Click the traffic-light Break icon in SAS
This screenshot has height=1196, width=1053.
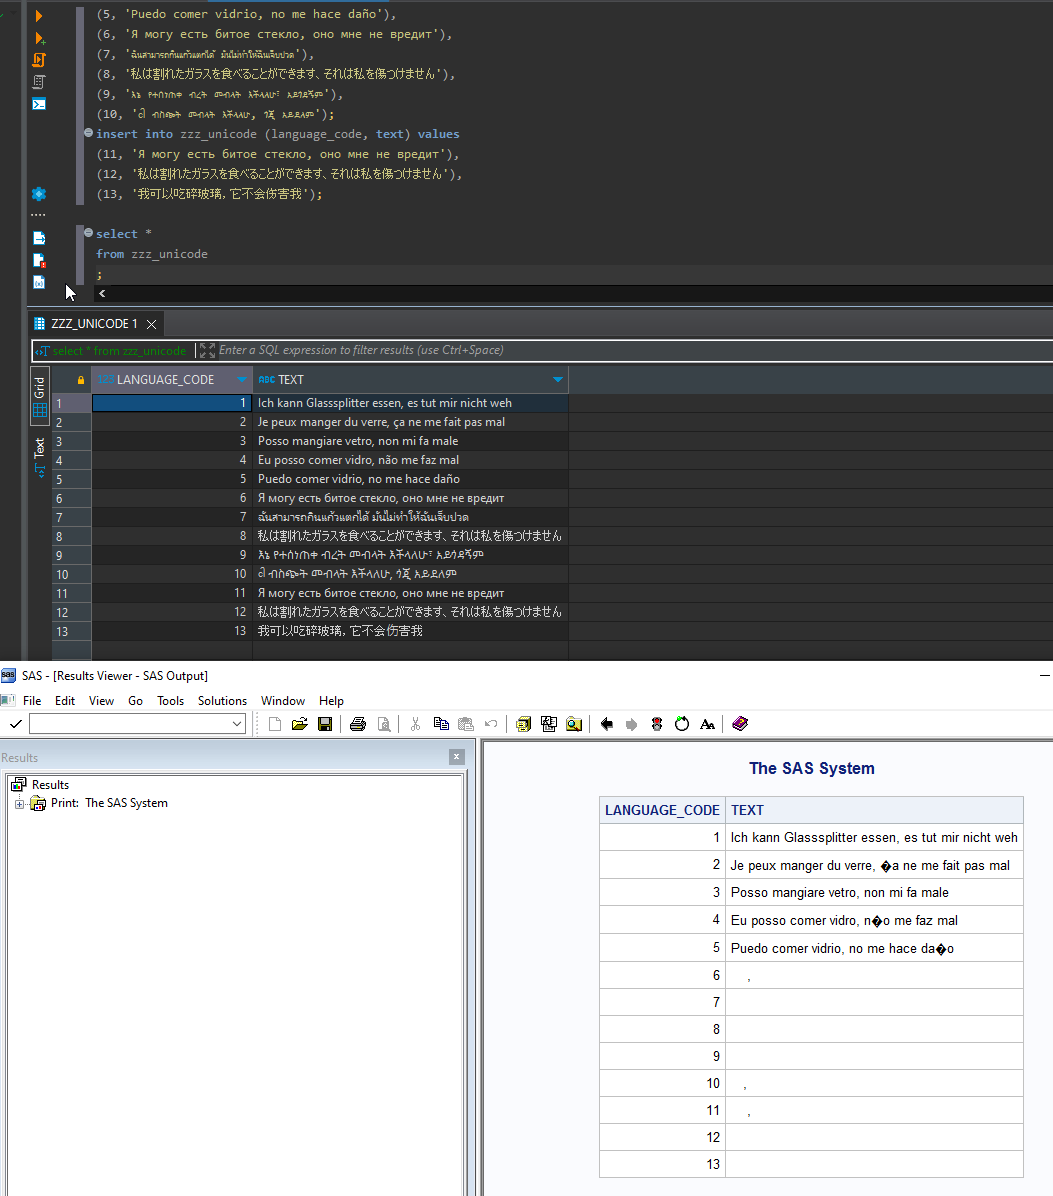(x=656, y=723)
